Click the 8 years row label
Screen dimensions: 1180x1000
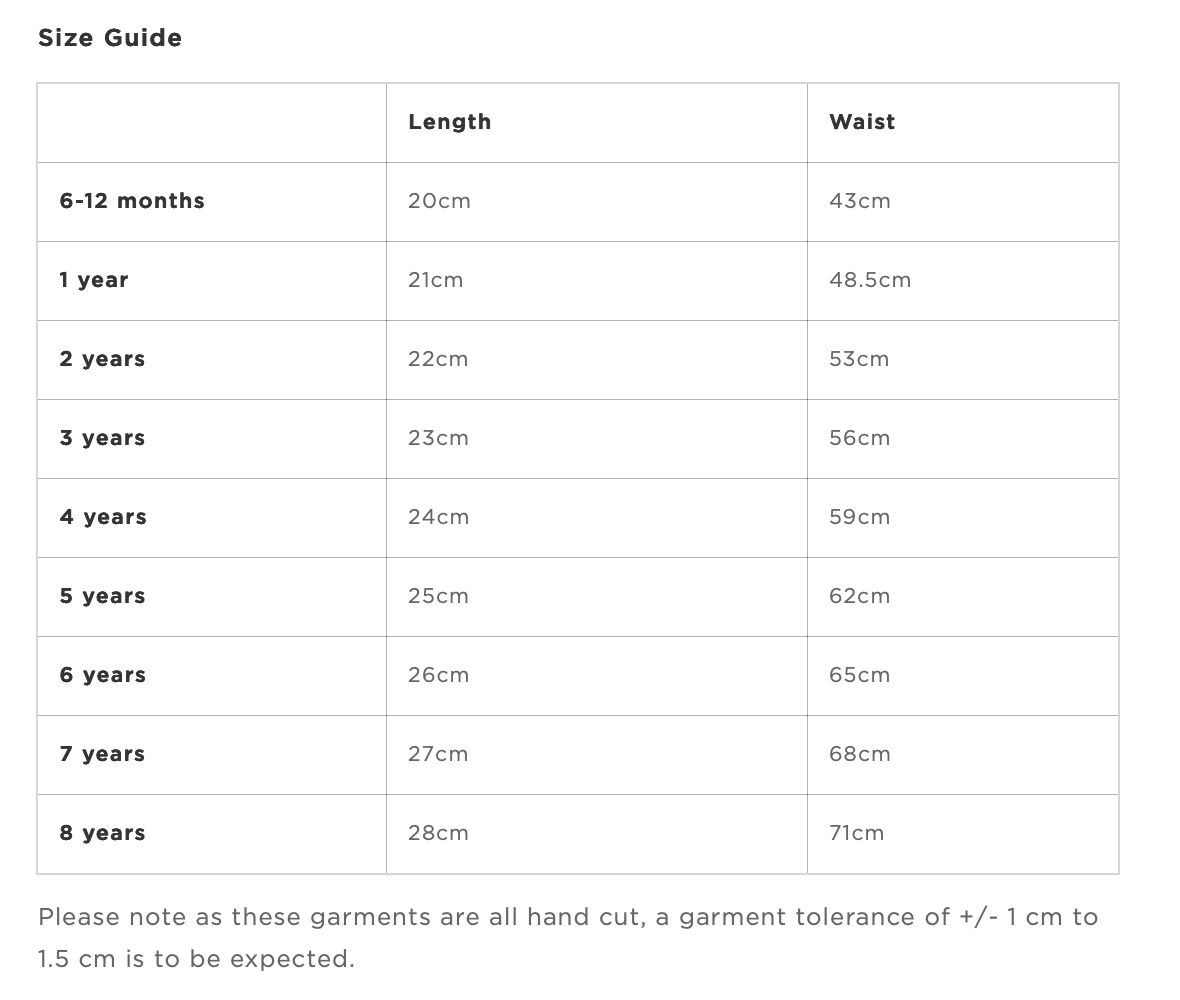pyautogui.click(x=102, y=833)
